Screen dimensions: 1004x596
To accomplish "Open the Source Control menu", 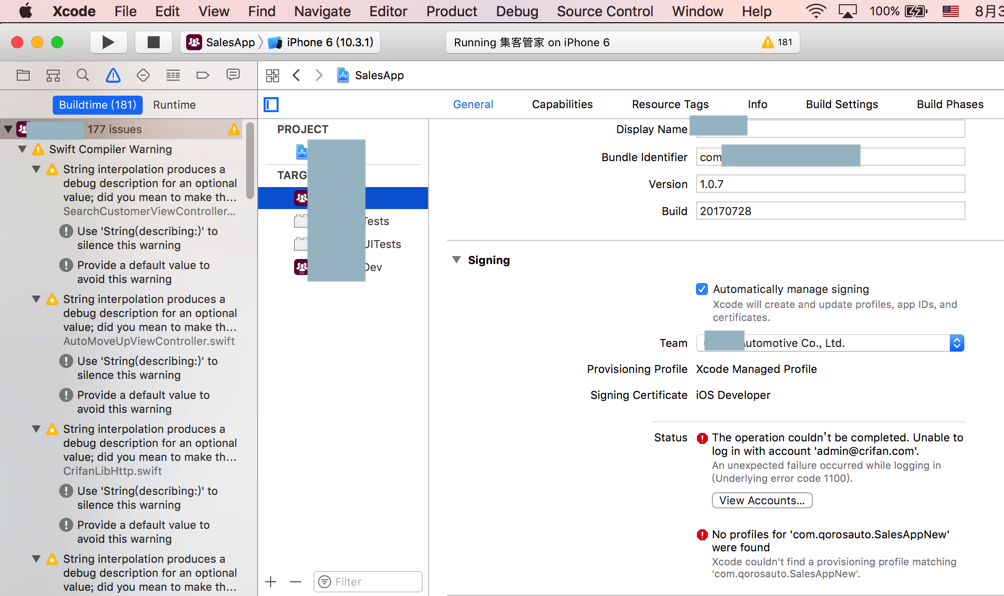I will point(605,11).
